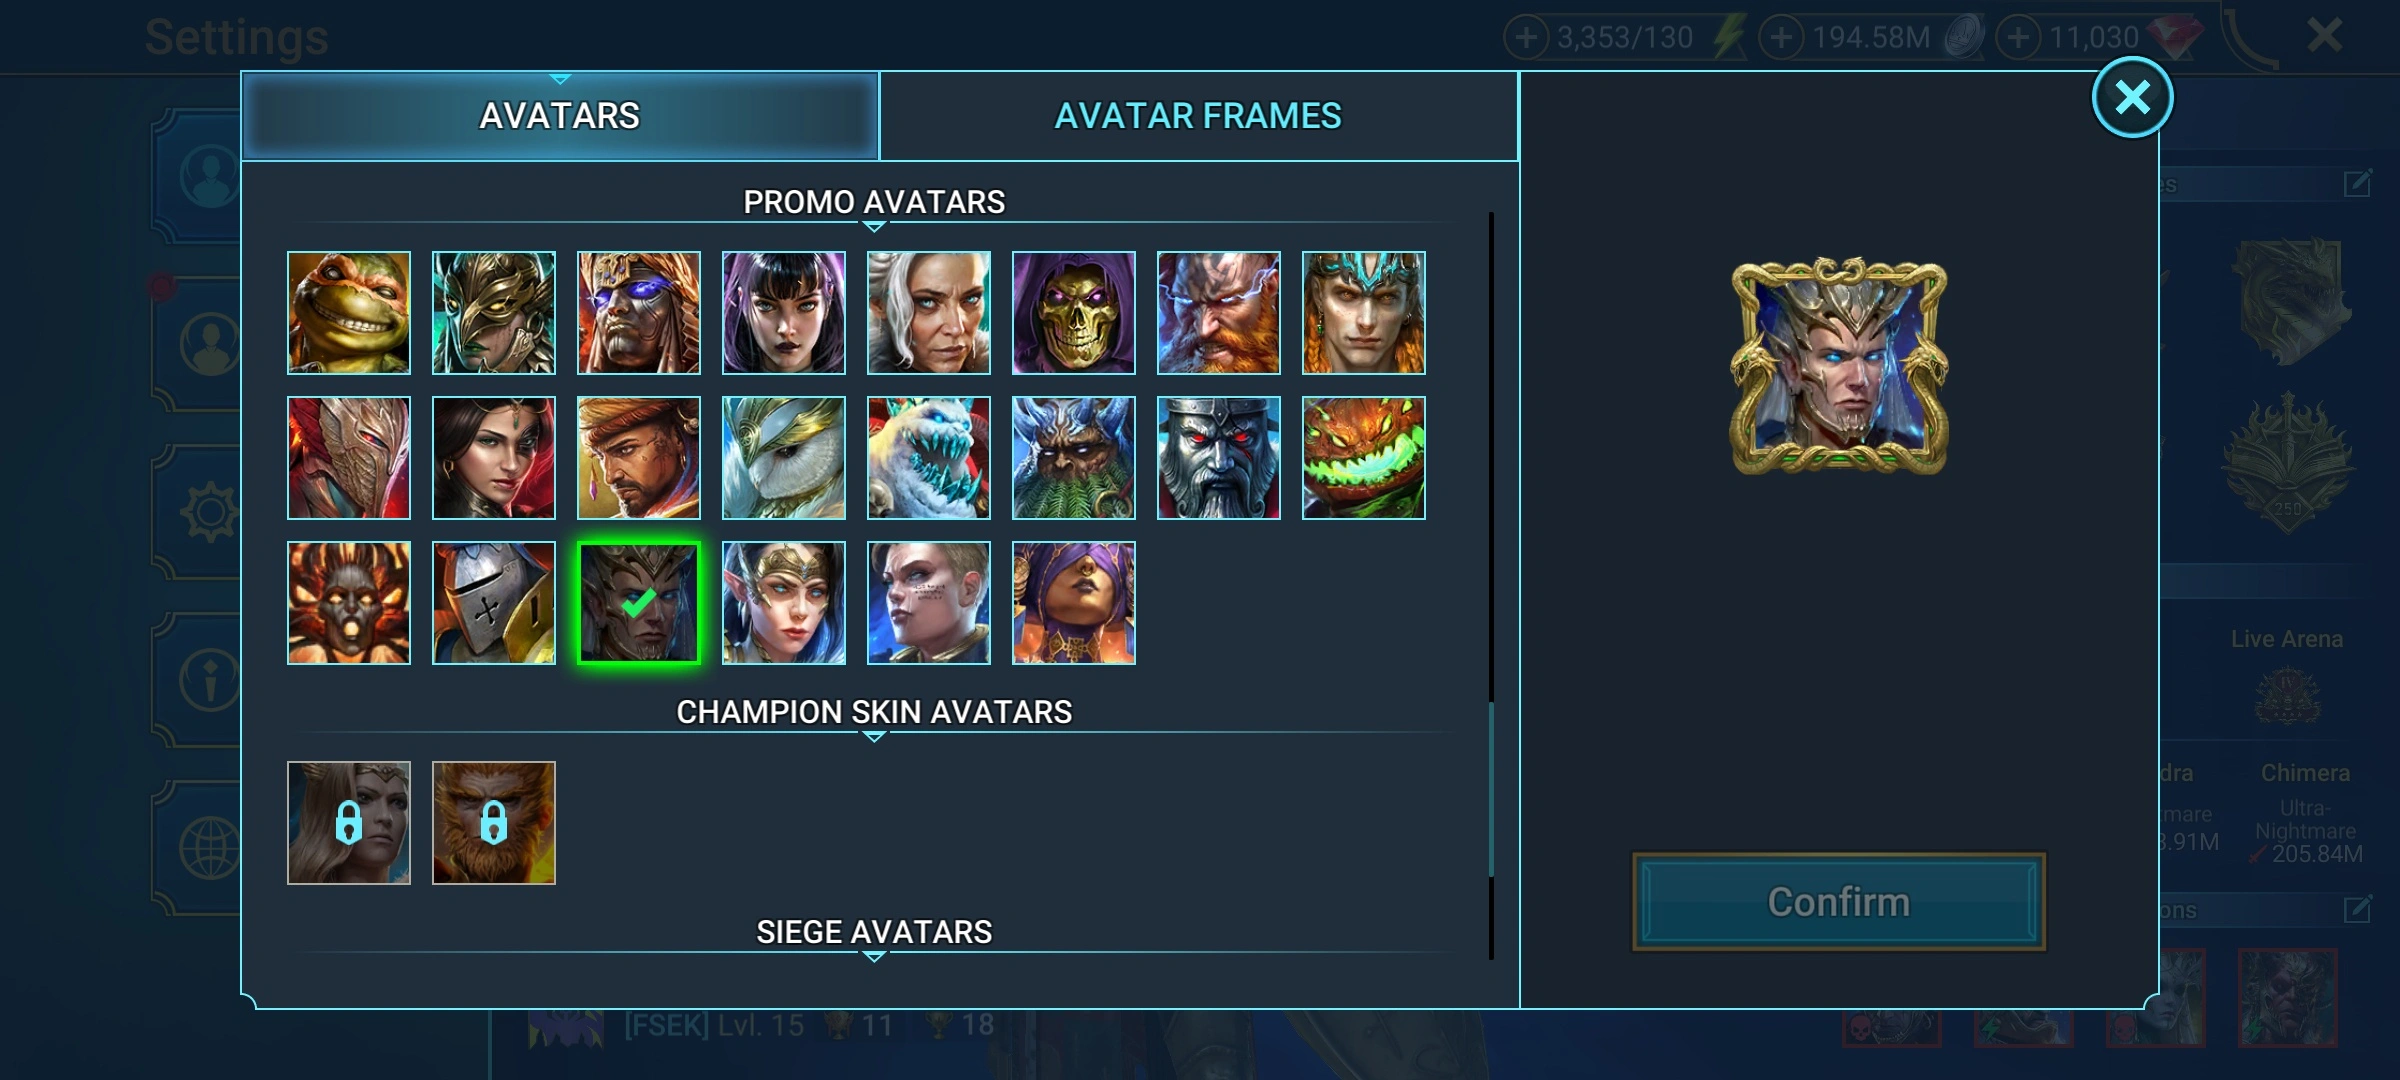The height and width of the screenshot is (1080, 2400).
Task: Select the purple-haired blindfolded woman avatar
Action: click(1074, 603)
